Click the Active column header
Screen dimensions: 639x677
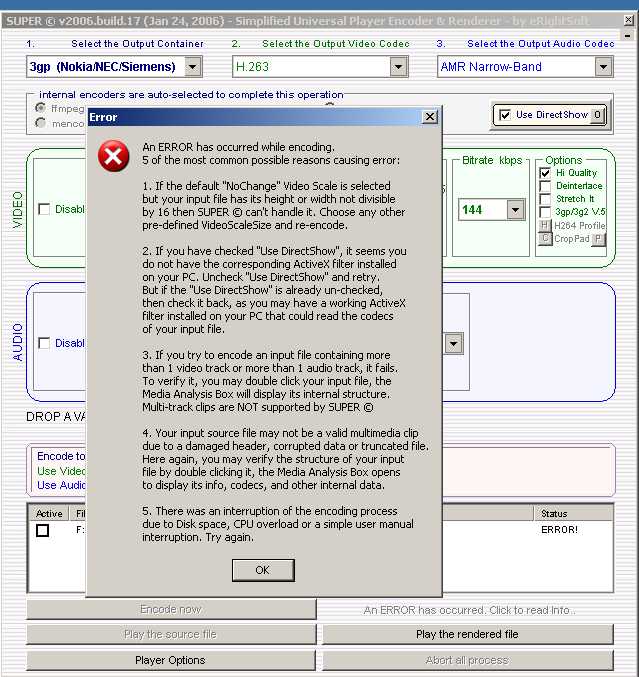tap(49, 513)
